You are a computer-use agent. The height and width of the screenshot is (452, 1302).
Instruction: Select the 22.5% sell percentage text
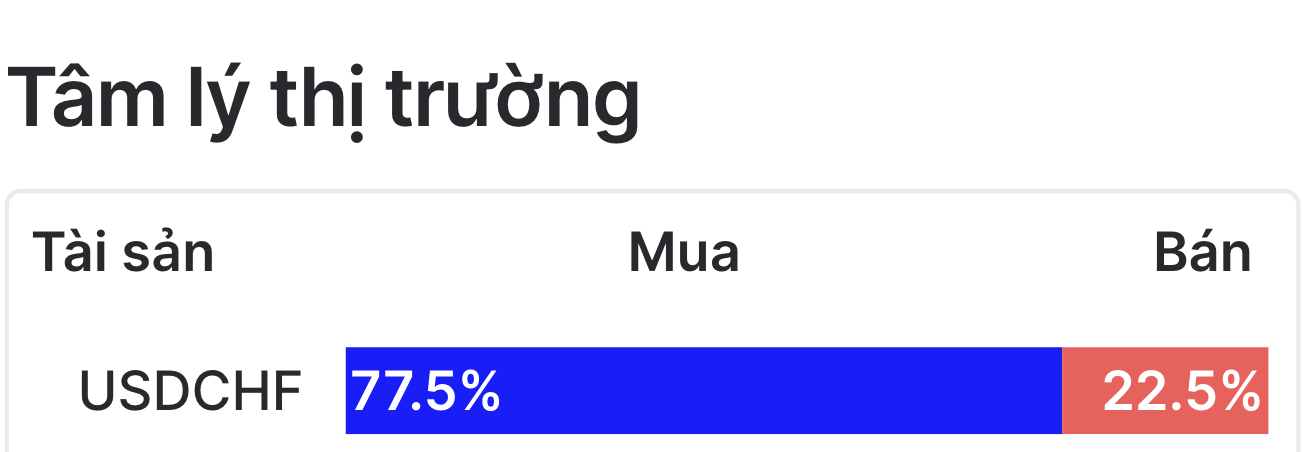1181,391
